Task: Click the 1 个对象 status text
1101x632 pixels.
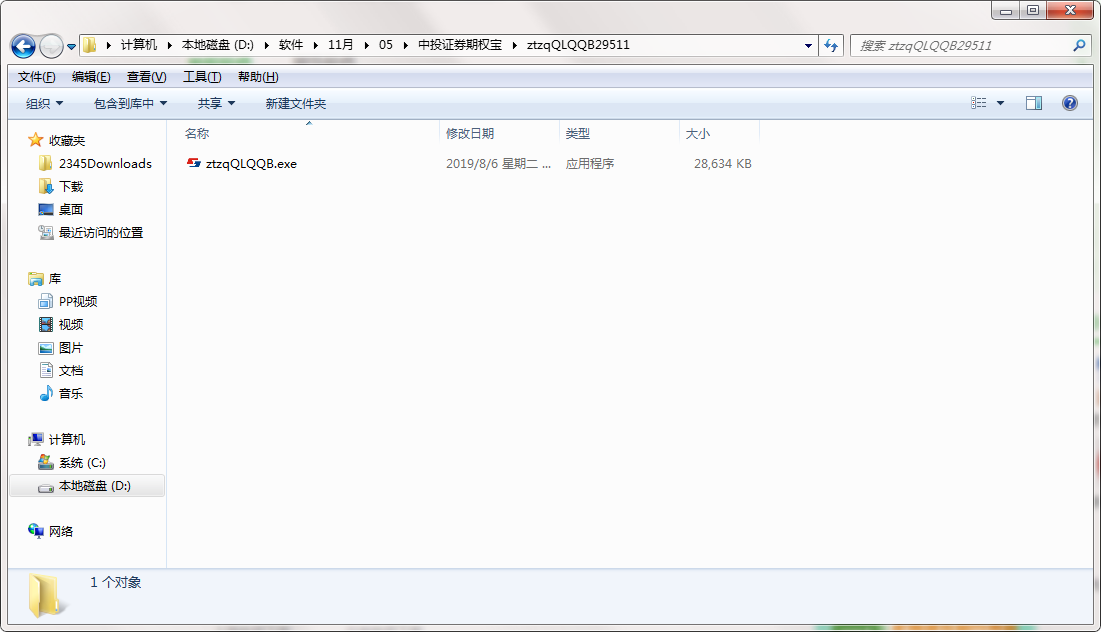Action: pyautogui.click(x=116, y=582)
